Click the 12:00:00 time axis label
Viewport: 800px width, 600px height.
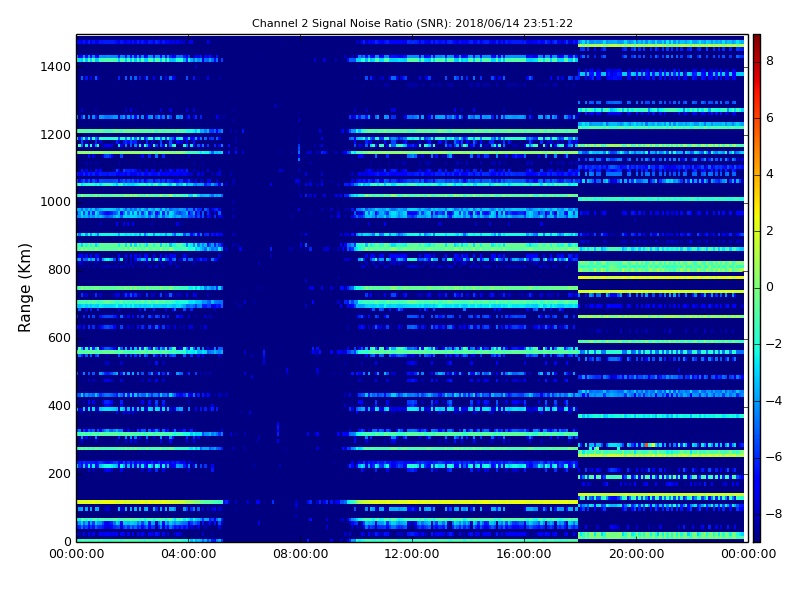click(412, 554)
